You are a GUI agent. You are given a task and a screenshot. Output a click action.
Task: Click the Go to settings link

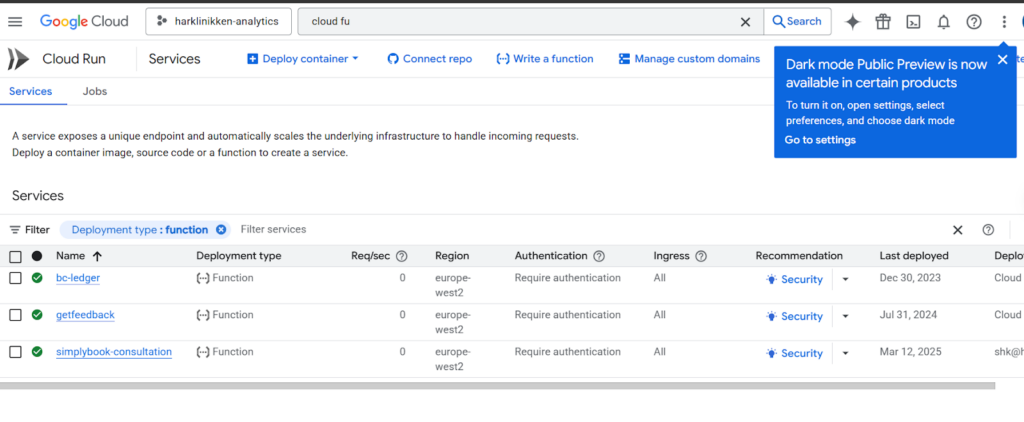(820, 140)
